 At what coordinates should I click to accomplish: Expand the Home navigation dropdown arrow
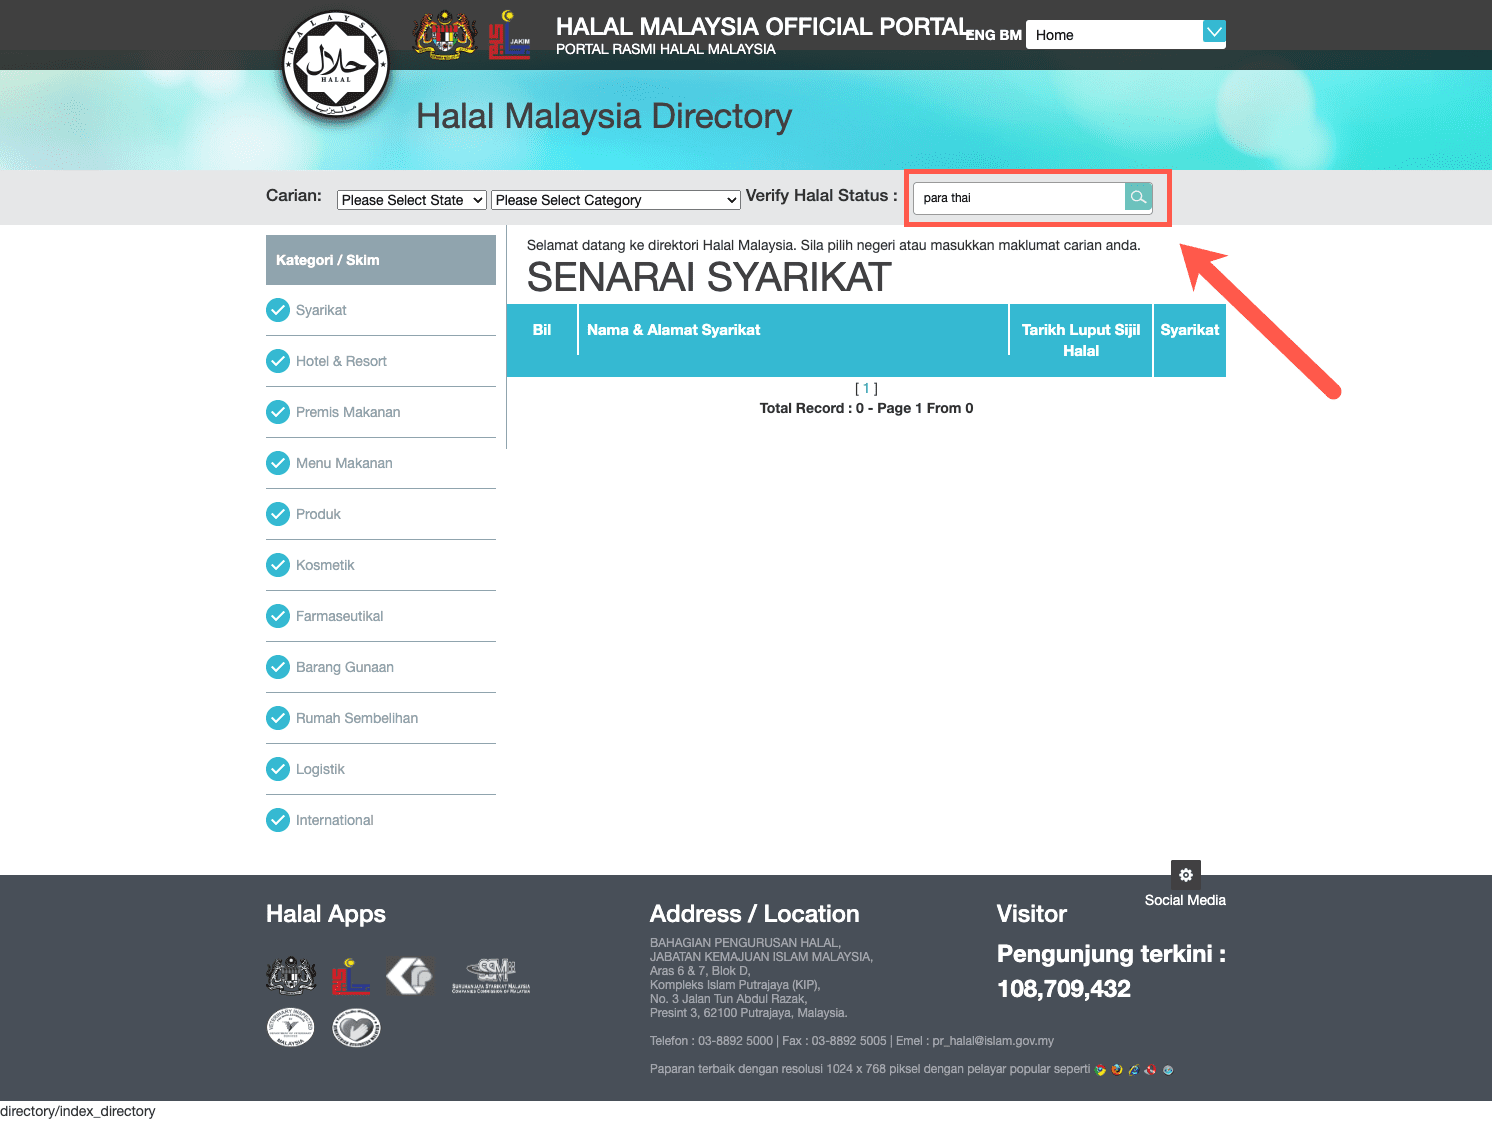pyautogui.click(x=1214, y=32)
